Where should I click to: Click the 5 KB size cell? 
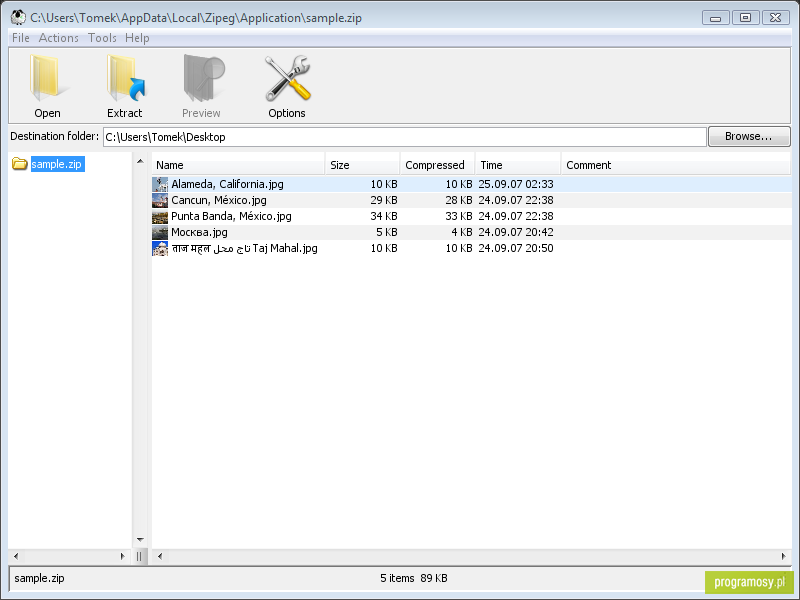[387, 232]
